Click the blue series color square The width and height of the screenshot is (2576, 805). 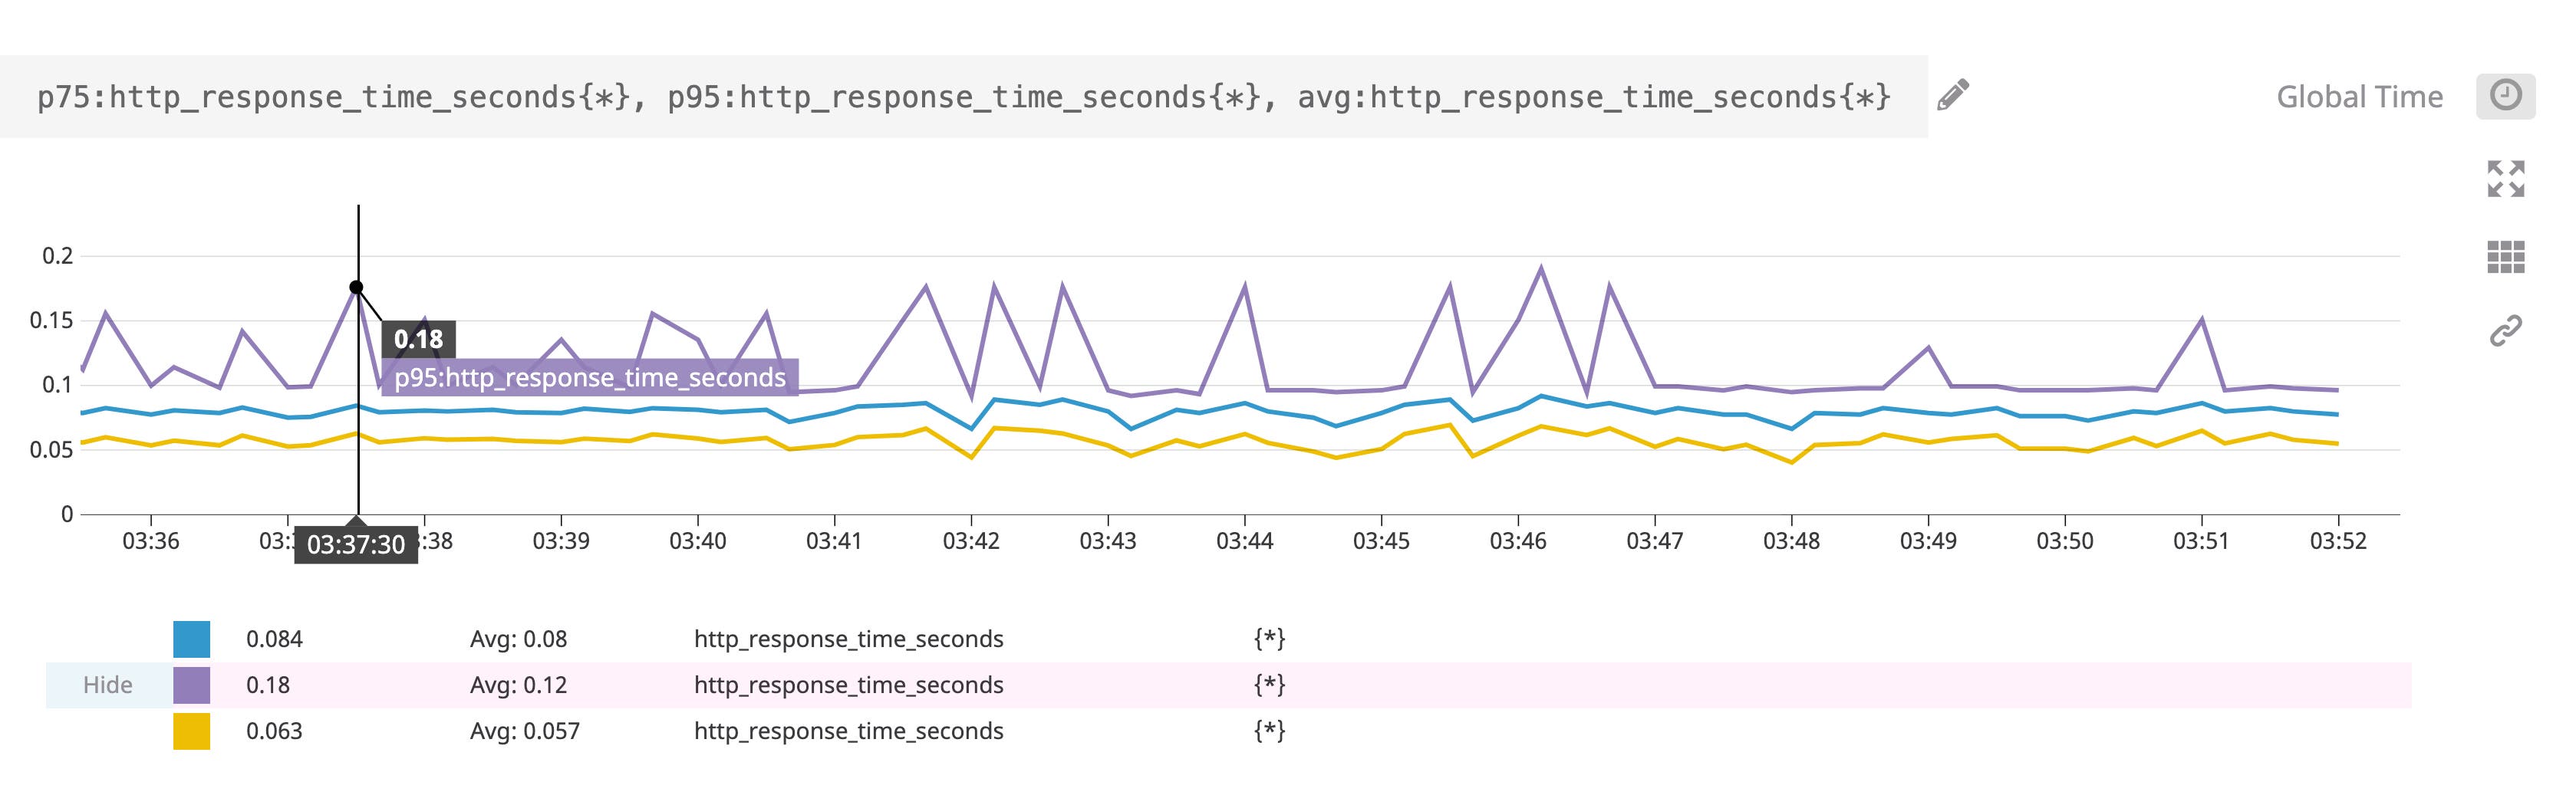tap(193, 638)
